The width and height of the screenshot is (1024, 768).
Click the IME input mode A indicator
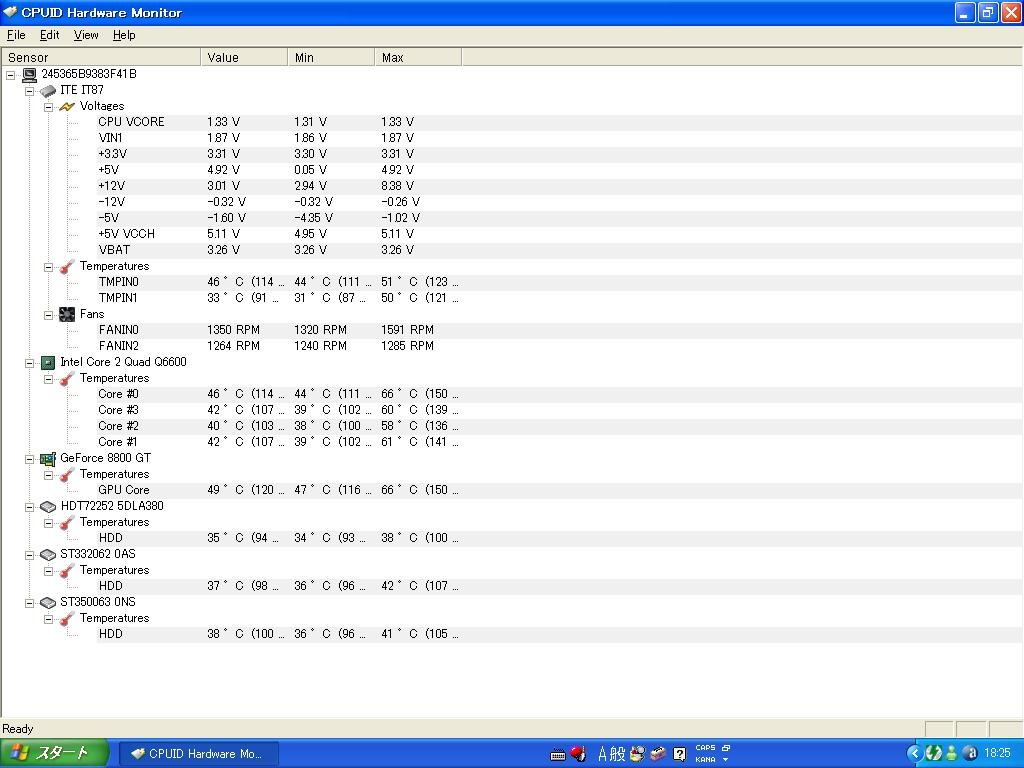(602, 754)
